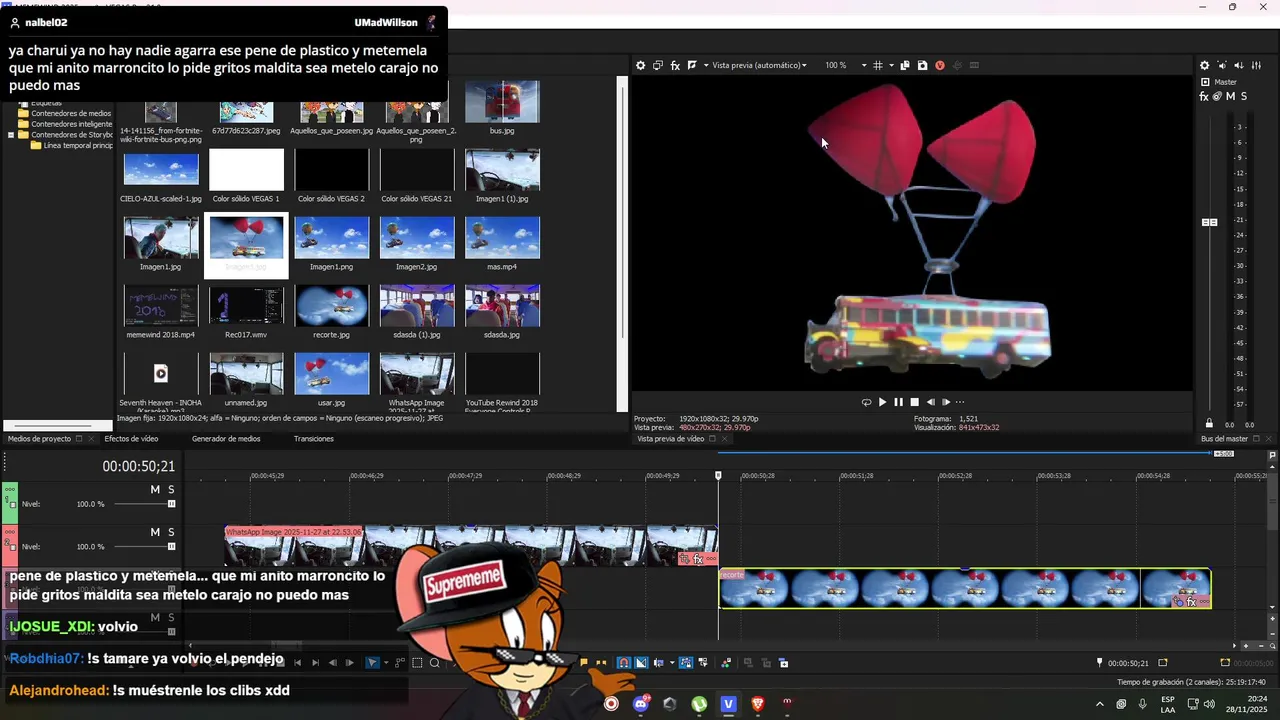The image size is (1280, 720).
Task: Toggle loop playback in preview
Action: (x=866, y=402)
